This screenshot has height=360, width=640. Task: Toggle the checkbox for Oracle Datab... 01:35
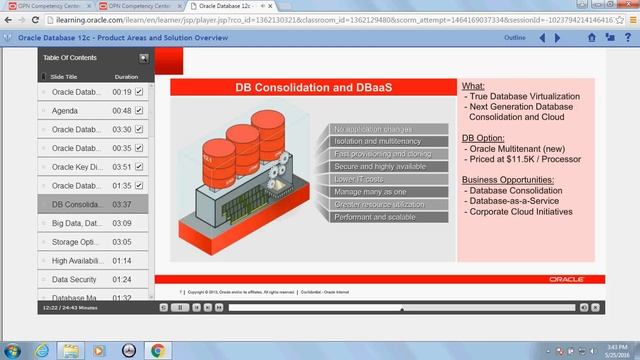coord(139,185)
